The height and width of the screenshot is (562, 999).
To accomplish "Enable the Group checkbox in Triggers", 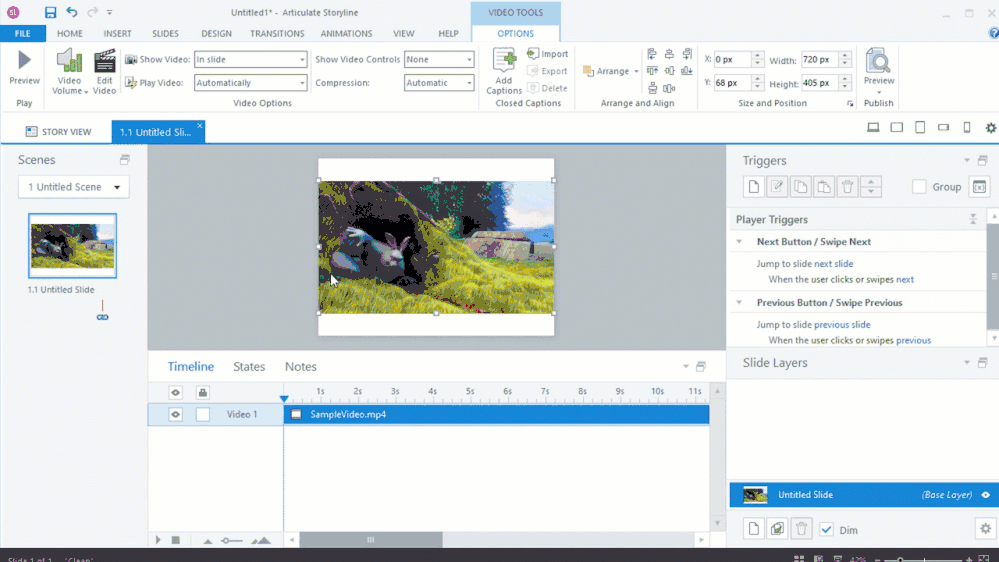I will pyautogui.click(x=919, y=187).
